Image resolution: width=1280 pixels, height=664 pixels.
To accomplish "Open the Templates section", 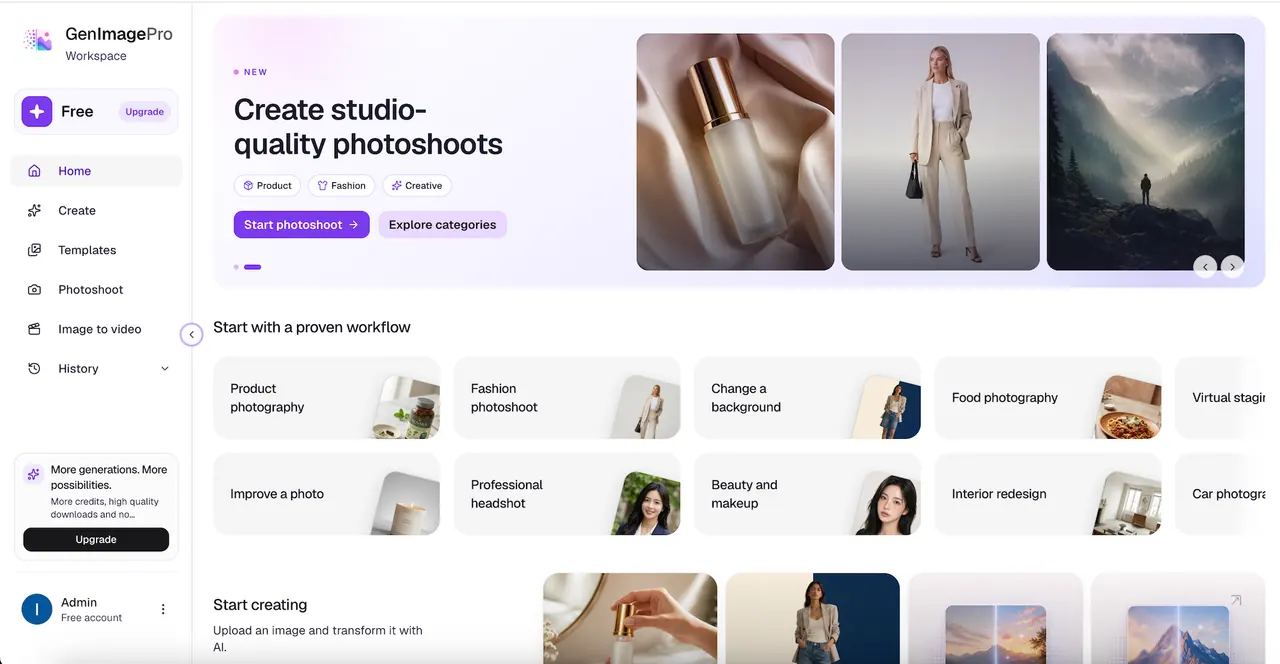I will click(97, 250).
